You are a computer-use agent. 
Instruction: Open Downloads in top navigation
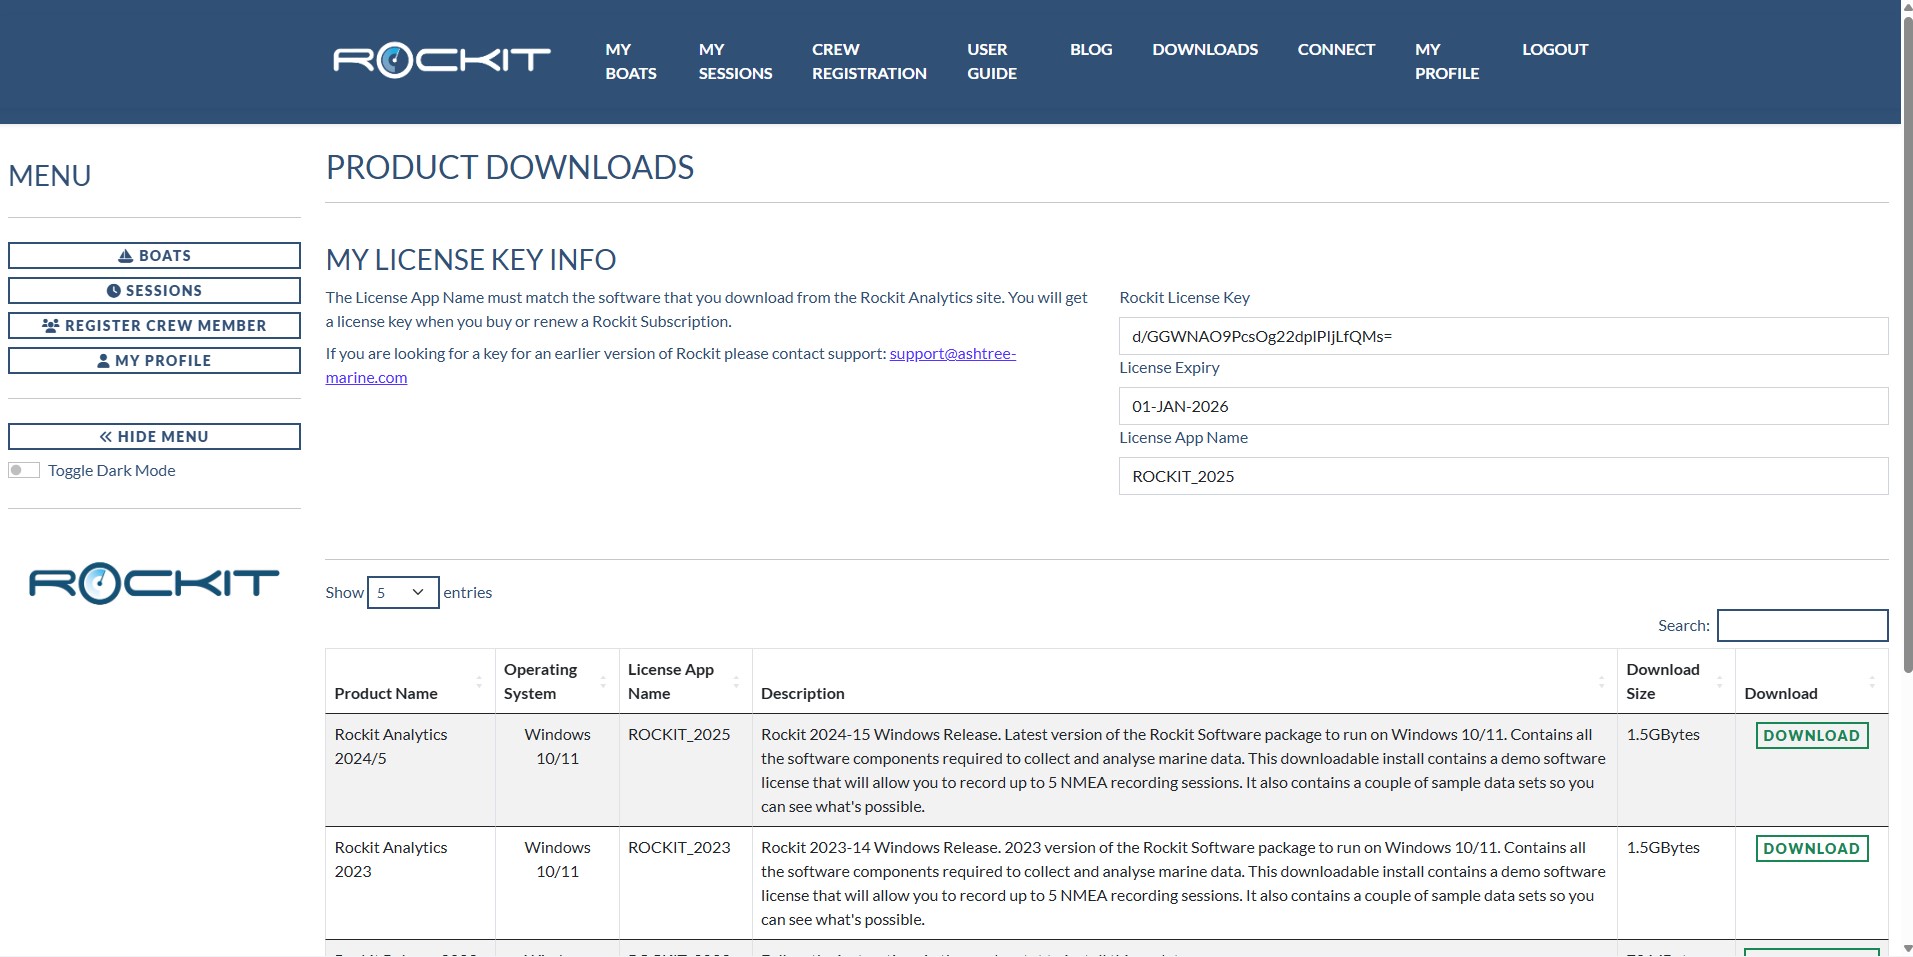tap(1204, 50)
